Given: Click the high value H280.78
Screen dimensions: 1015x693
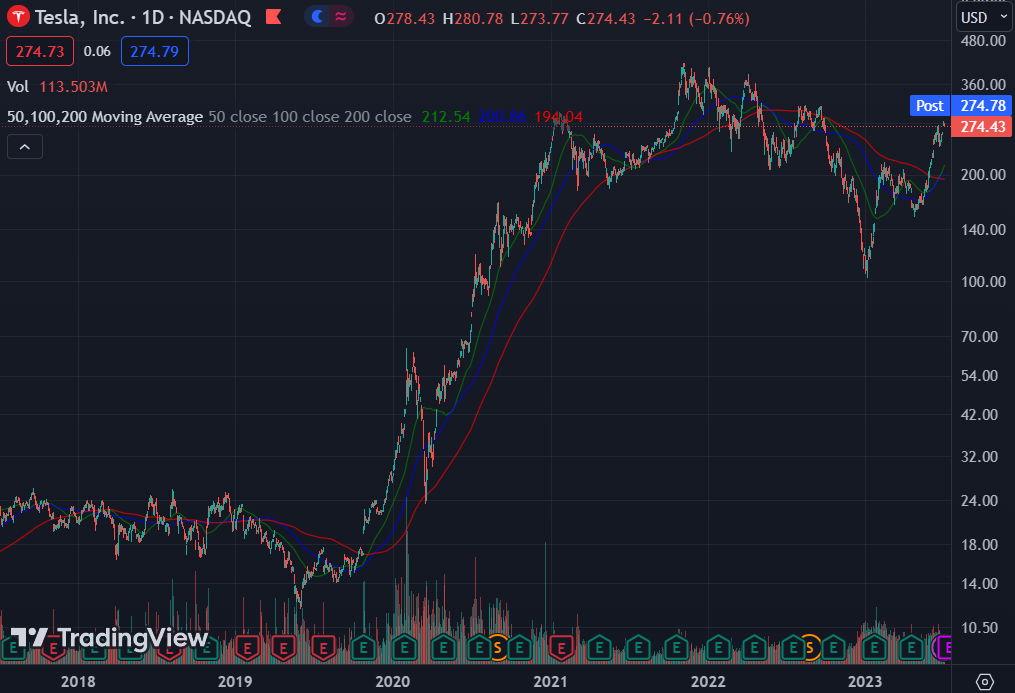Looking at the screenshot, I should pyautogui.click(x=473, y=19).
